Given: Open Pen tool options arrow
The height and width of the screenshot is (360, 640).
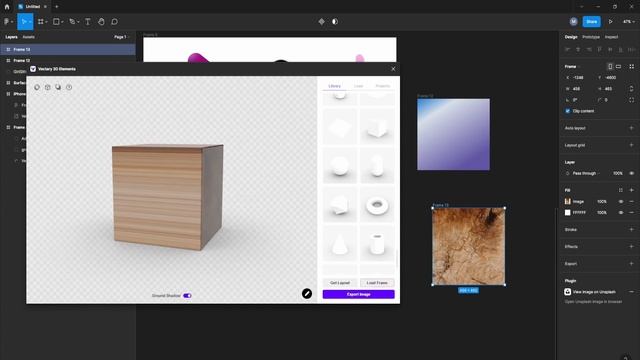Looking at the screenshot, I should (78, 22).
